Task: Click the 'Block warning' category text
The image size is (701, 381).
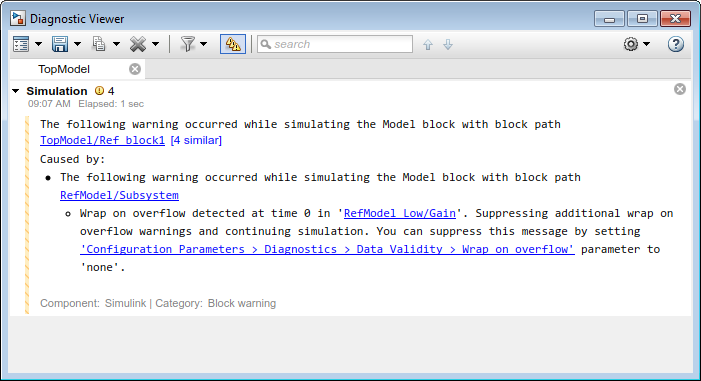Action: [x=242, y=303]
